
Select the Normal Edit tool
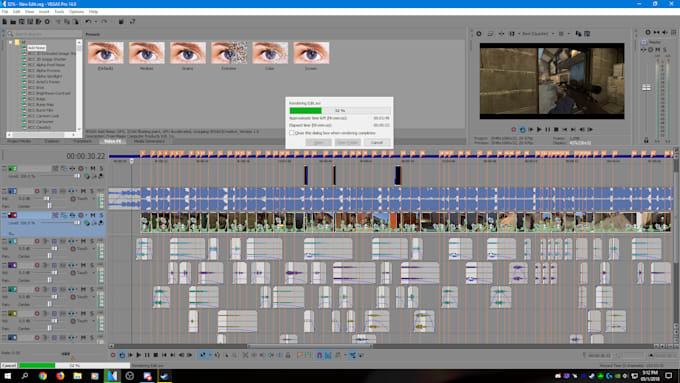203,355
